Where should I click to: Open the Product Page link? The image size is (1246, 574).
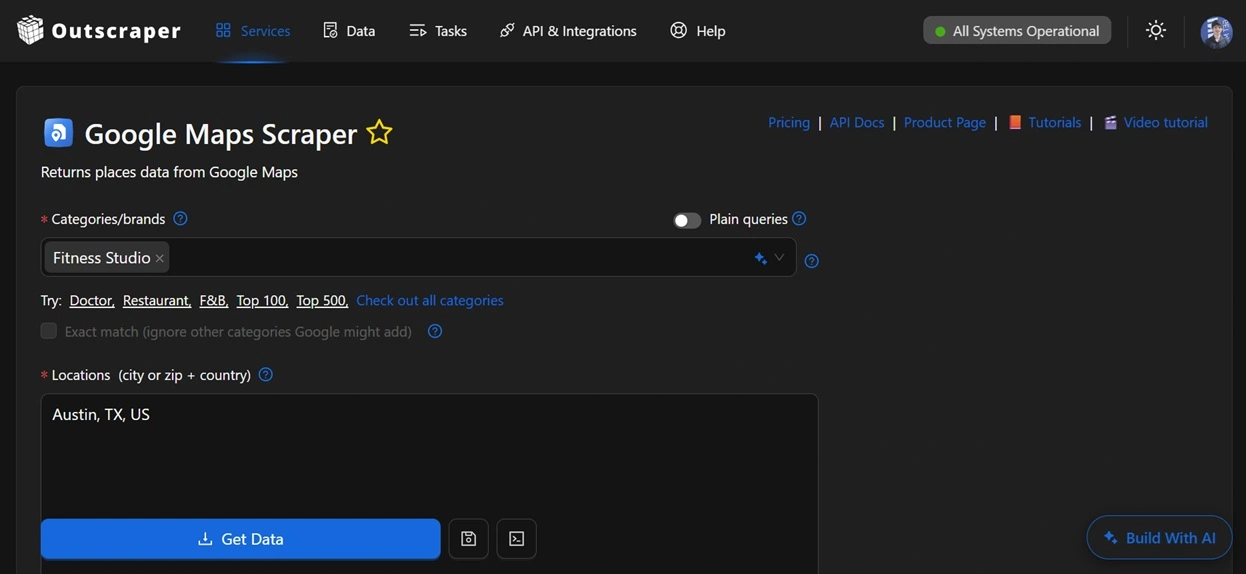point(945,122)
